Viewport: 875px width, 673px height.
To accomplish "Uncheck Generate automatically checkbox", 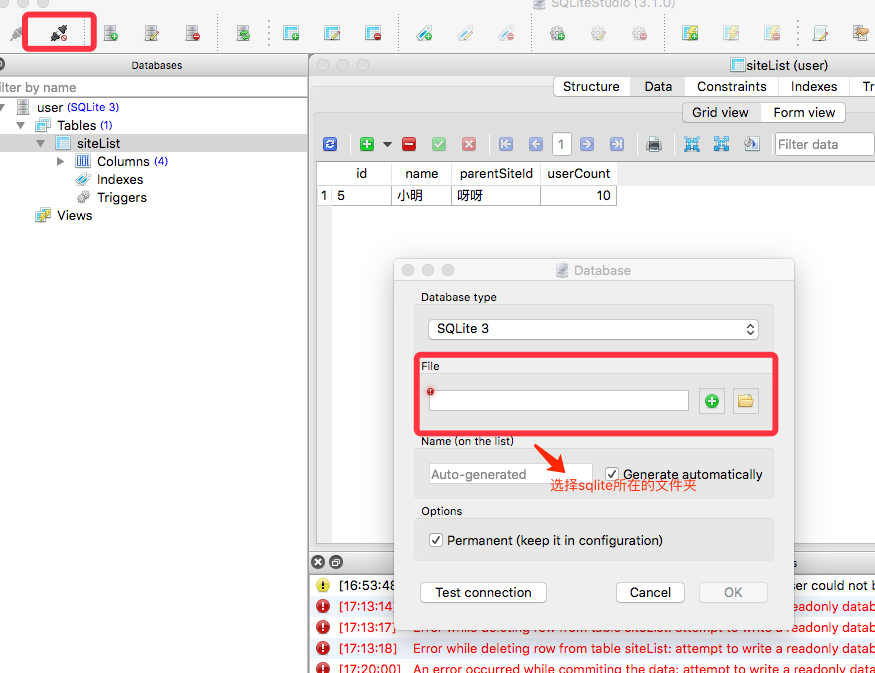I will (x=612, y=474).
